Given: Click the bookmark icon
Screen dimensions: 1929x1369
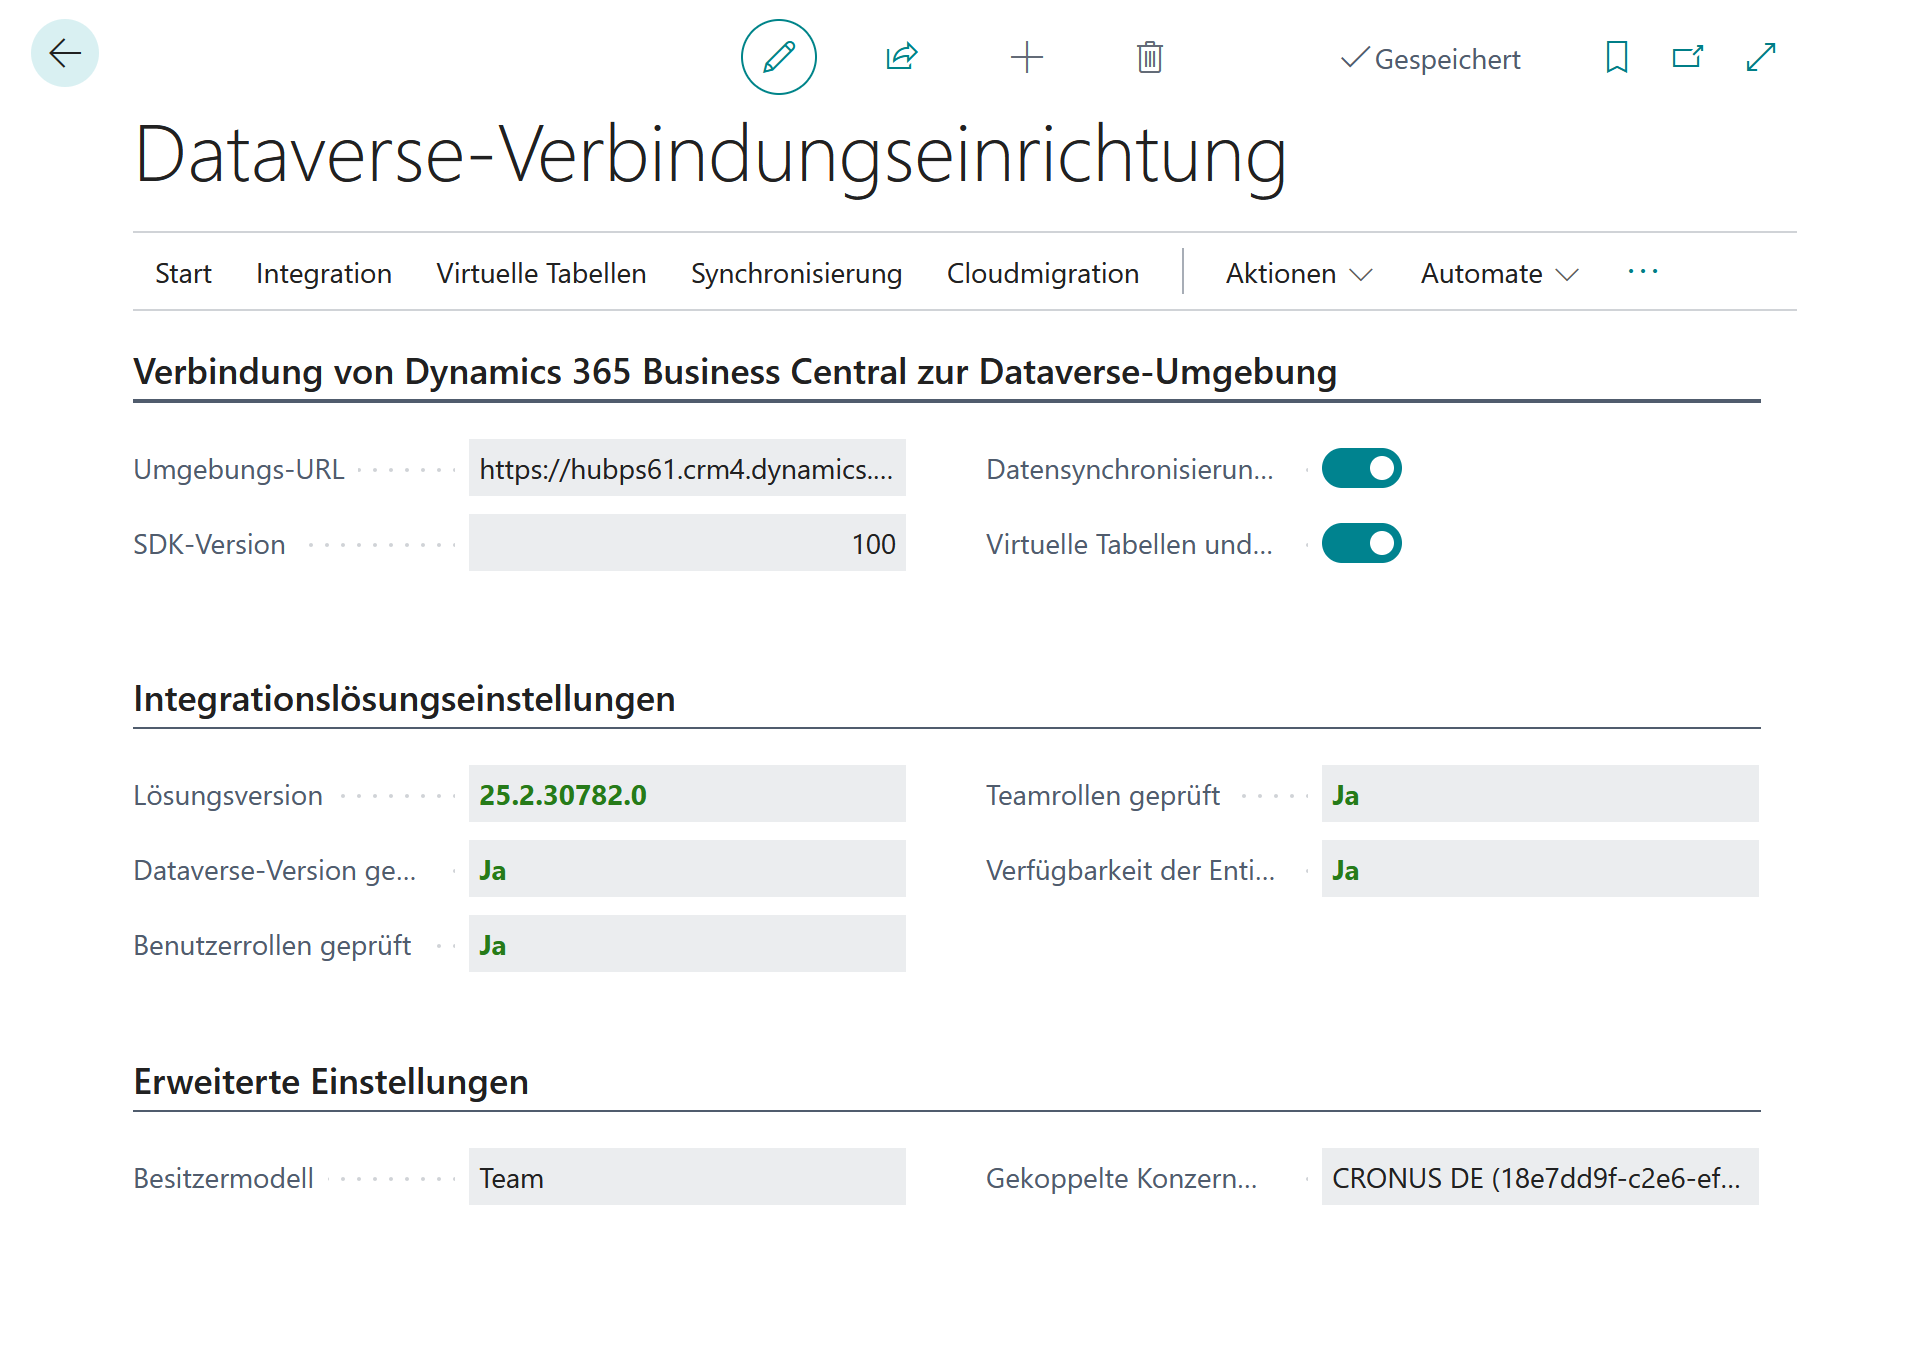Looking at the screenshot, I should [x=1617, y=57].
